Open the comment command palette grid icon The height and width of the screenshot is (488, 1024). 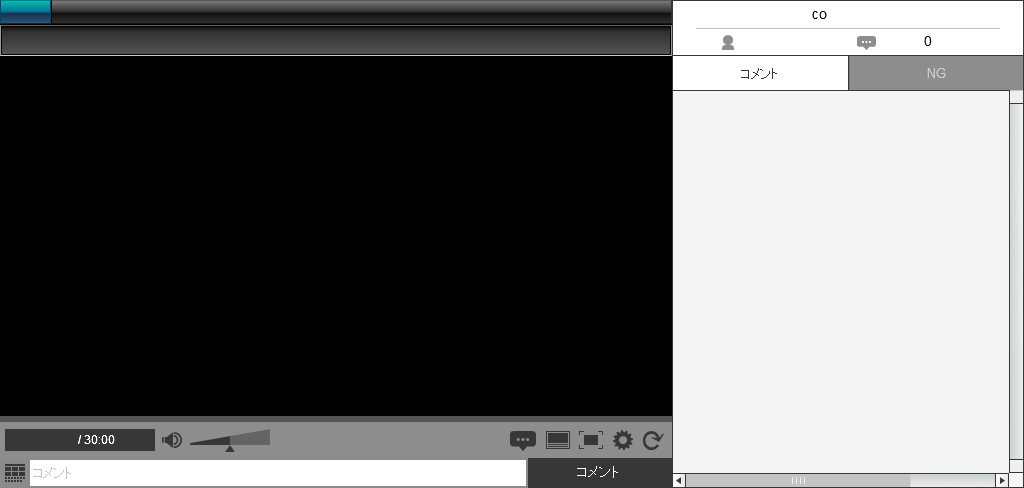[15, 473]
